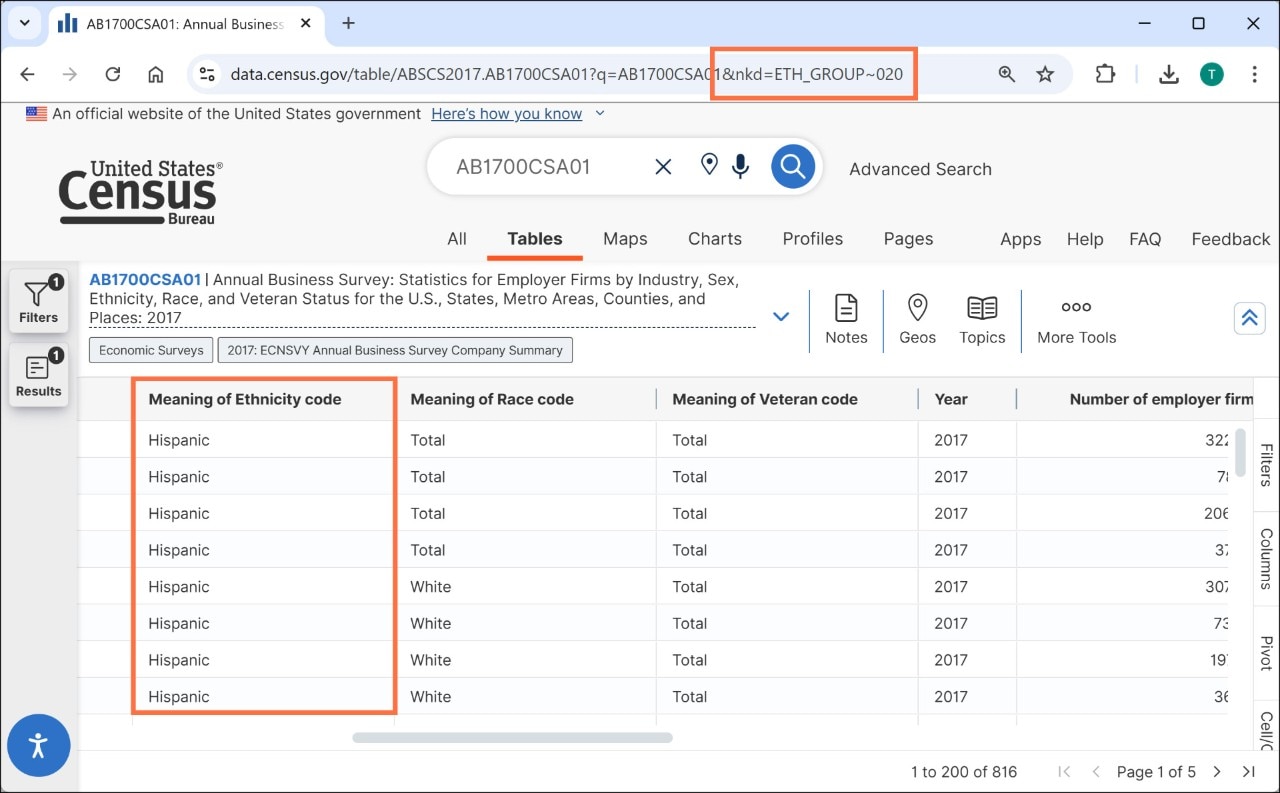Click the Economic Surveys tag button
This screenshot has width=1280, height=793.
pos(151,350)
